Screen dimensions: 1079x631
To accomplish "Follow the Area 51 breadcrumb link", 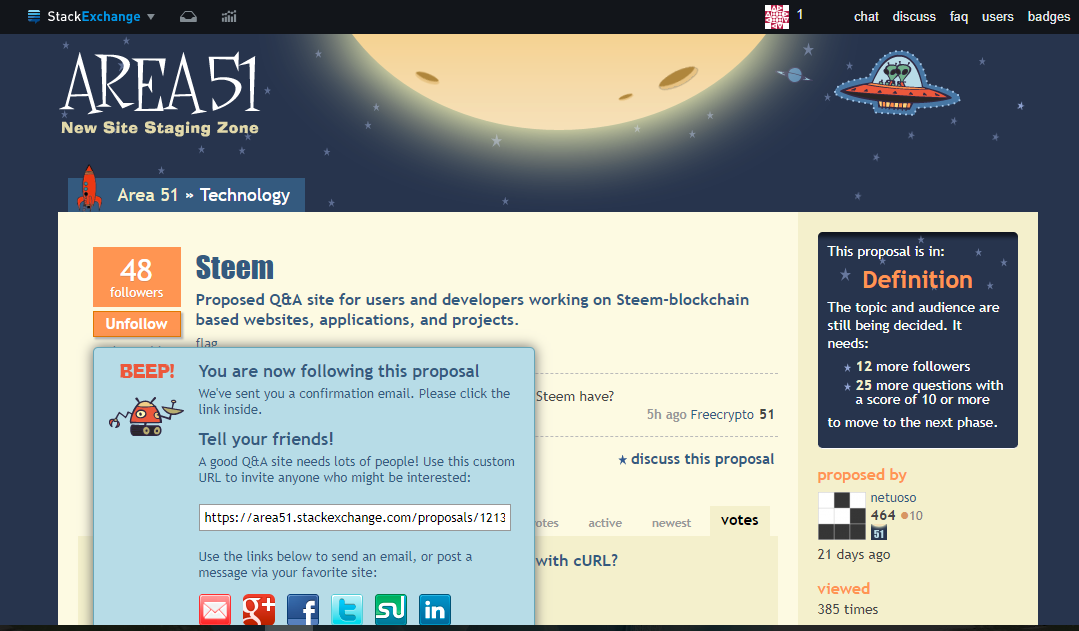I will coord(147,195).
